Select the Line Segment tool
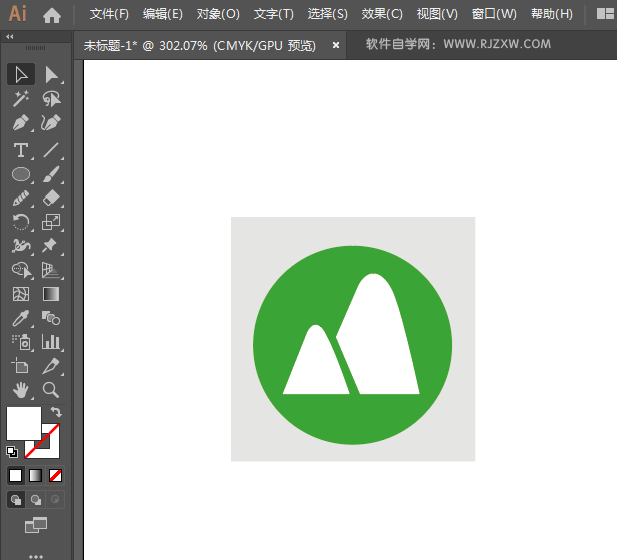 click(52, 150)
